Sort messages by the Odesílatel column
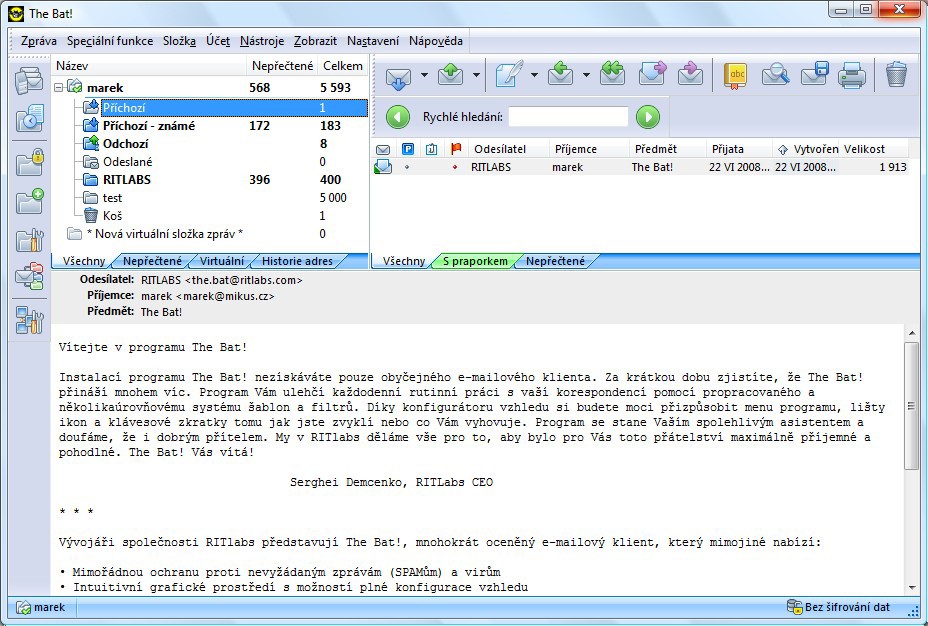 [x=500, y=149]
